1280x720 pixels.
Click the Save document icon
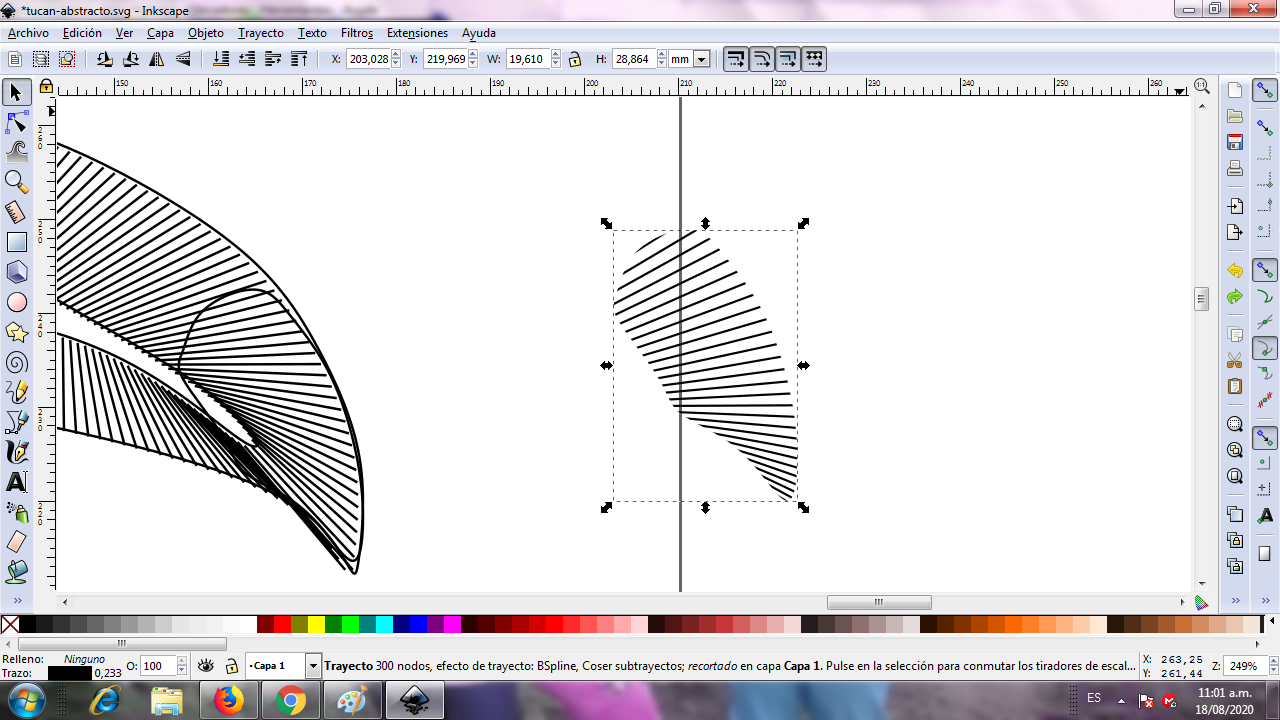tap(1235, 142)
